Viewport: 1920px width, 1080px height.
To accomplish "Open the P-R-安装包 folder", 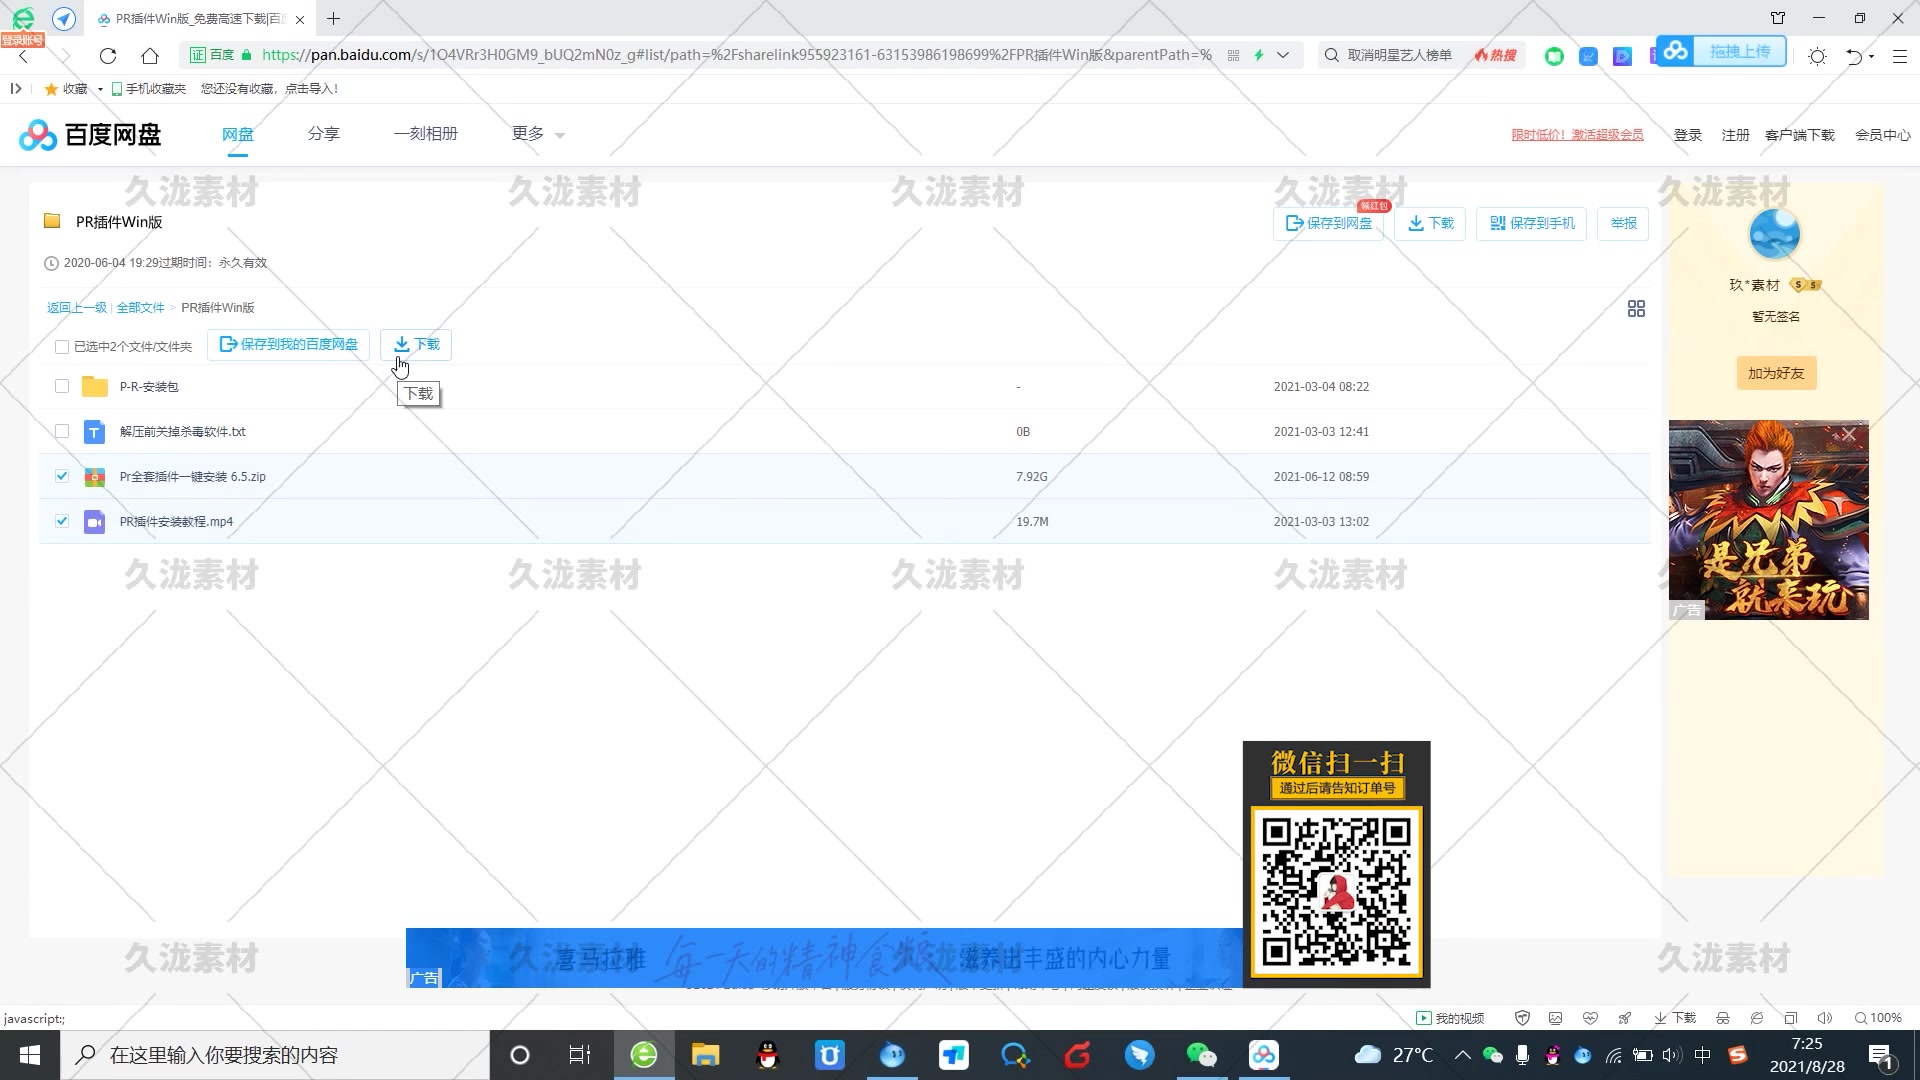I will (x=149, y=387).
